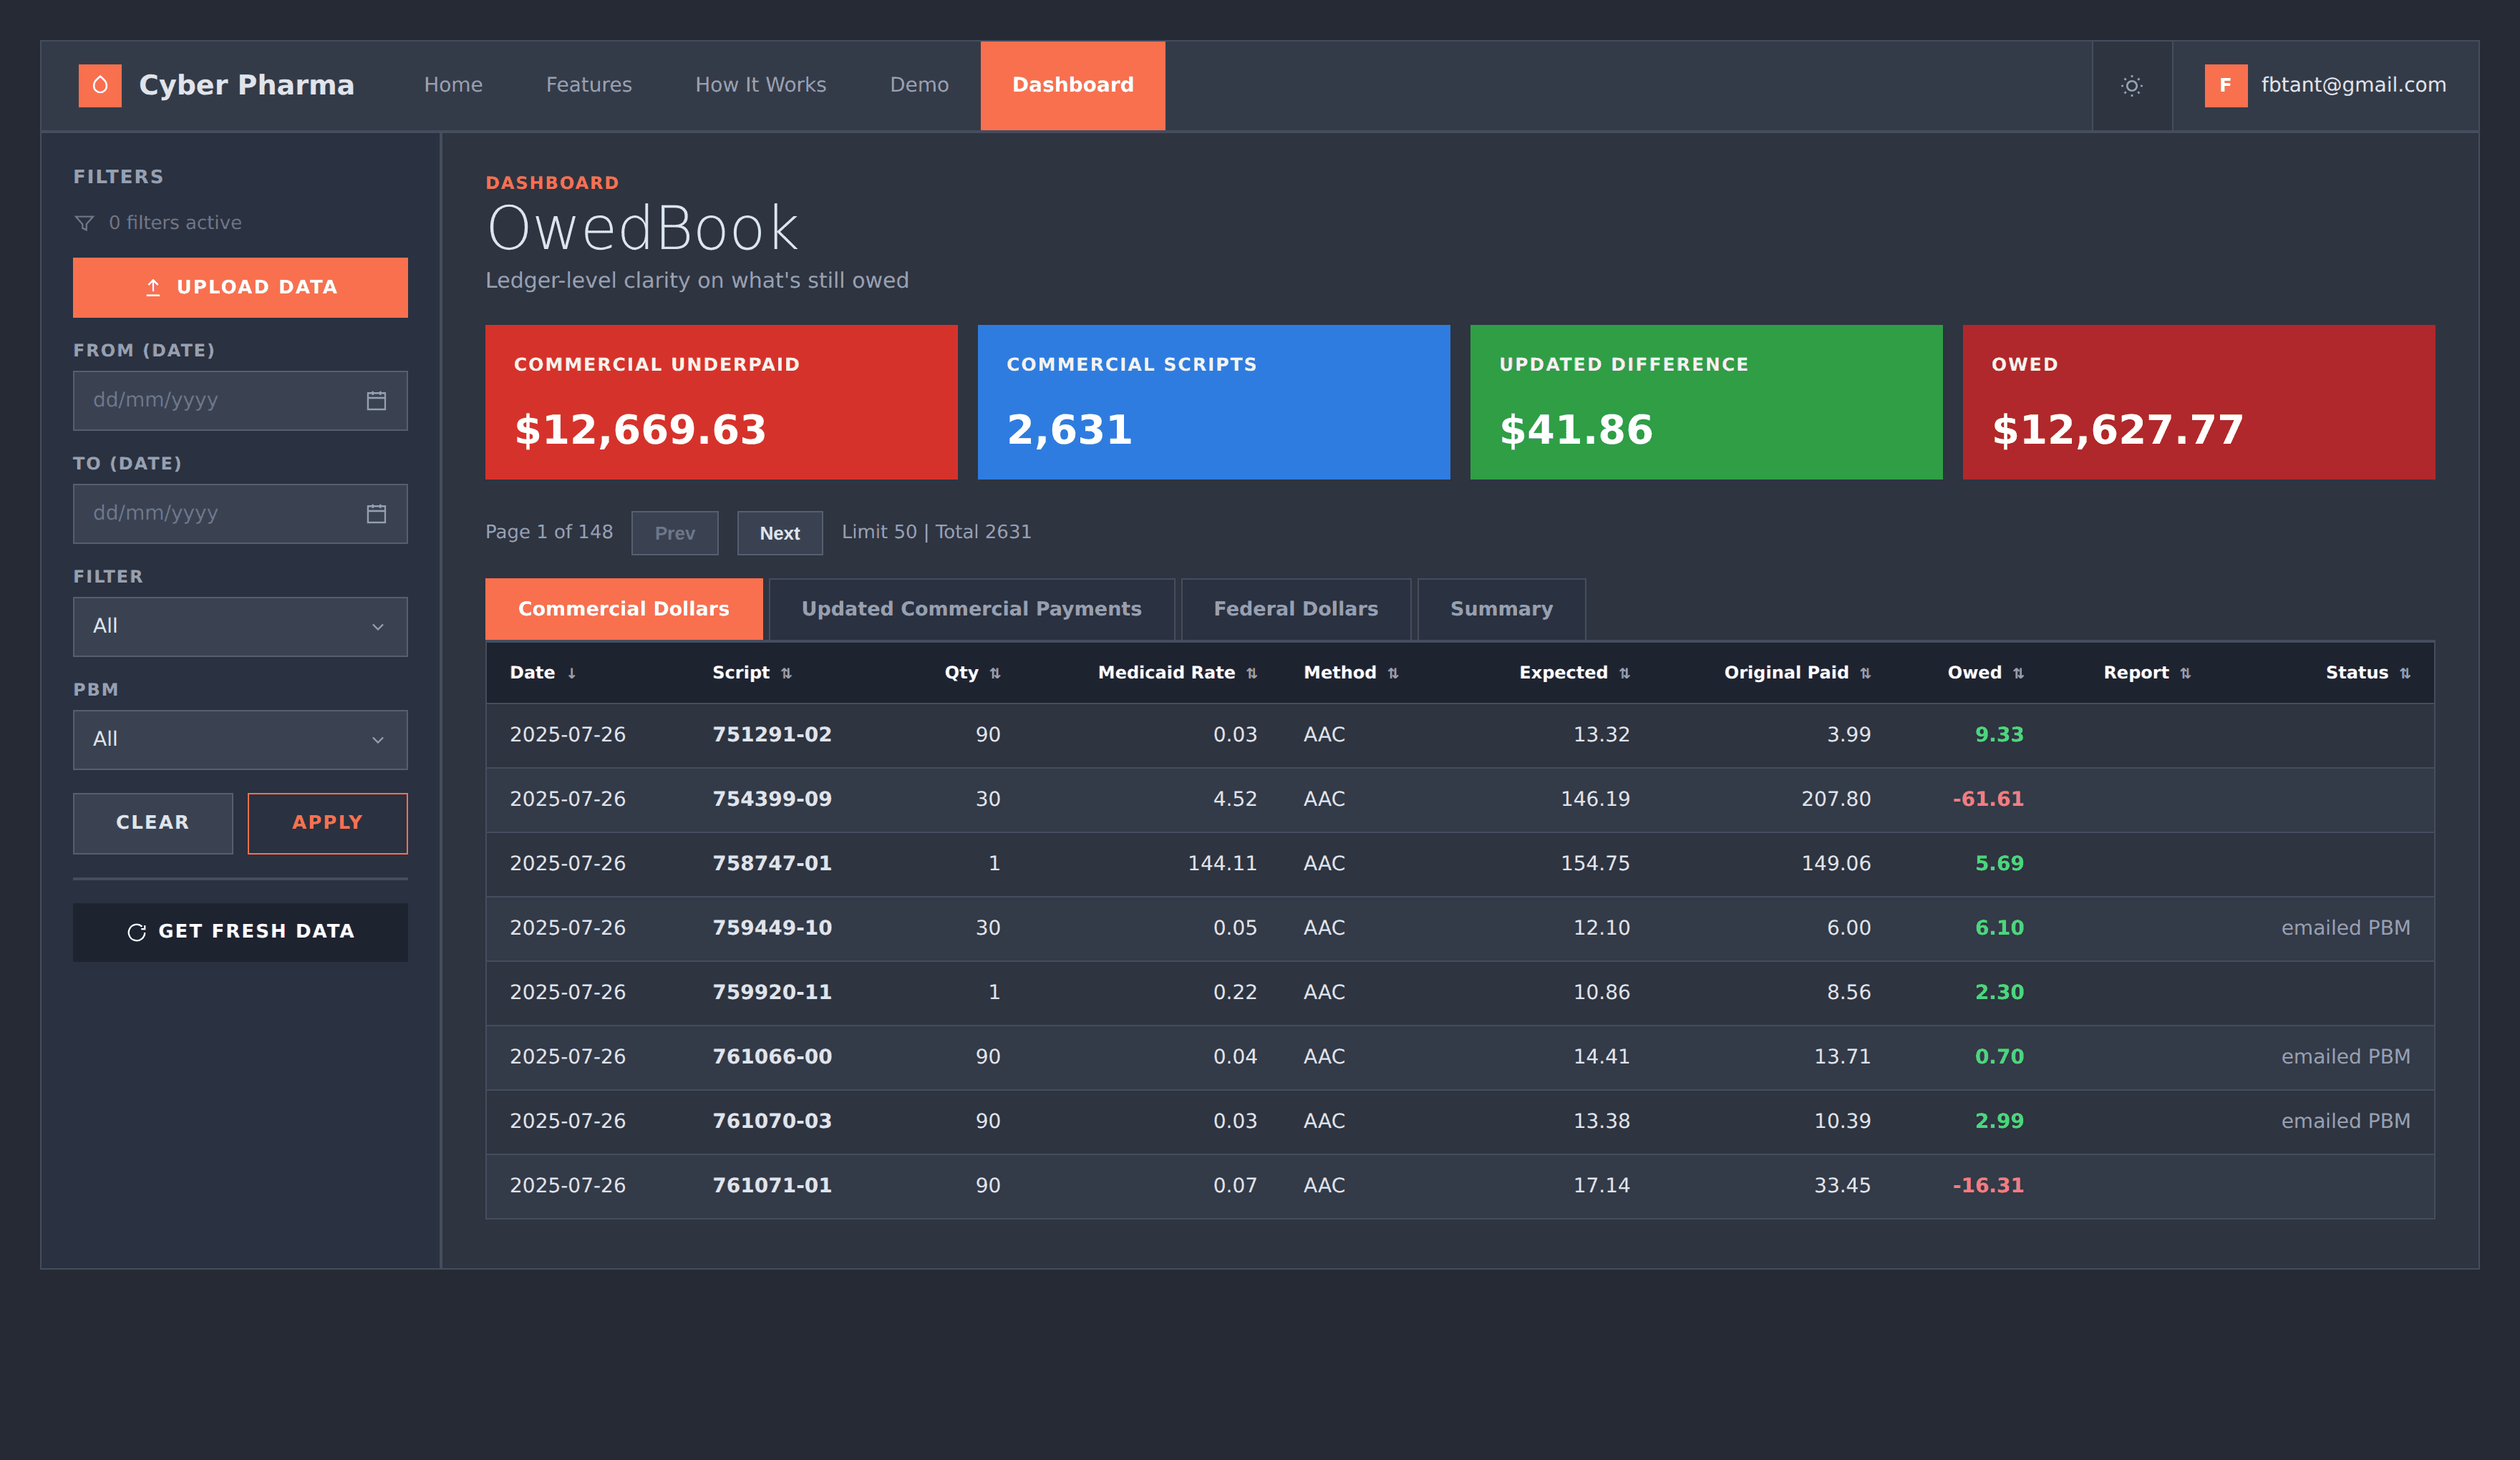Click emailed PBM status for 761066-00
This screenshot has width=2520, height=1460.
(2346, 1058)
